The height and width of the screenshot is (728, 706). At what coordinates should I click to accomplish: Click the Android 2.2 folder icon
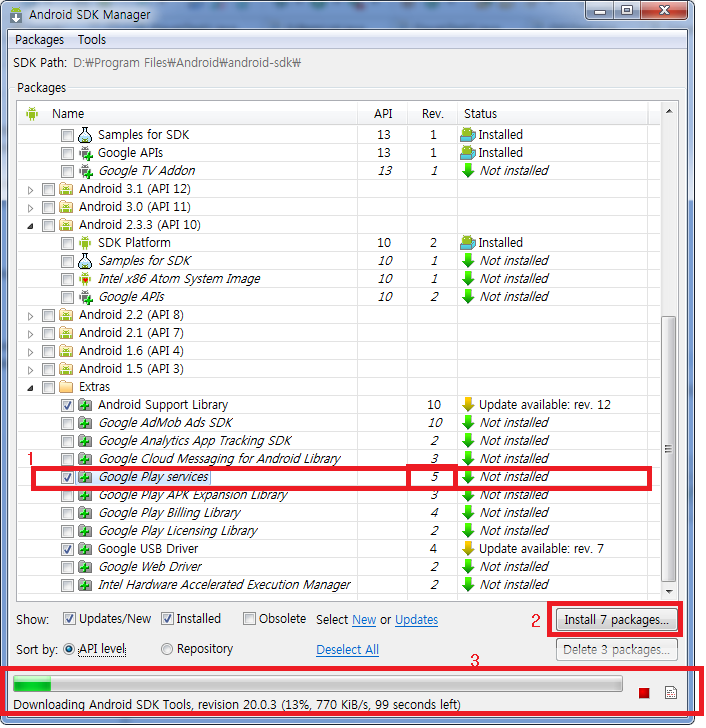(x=66, y=315)
